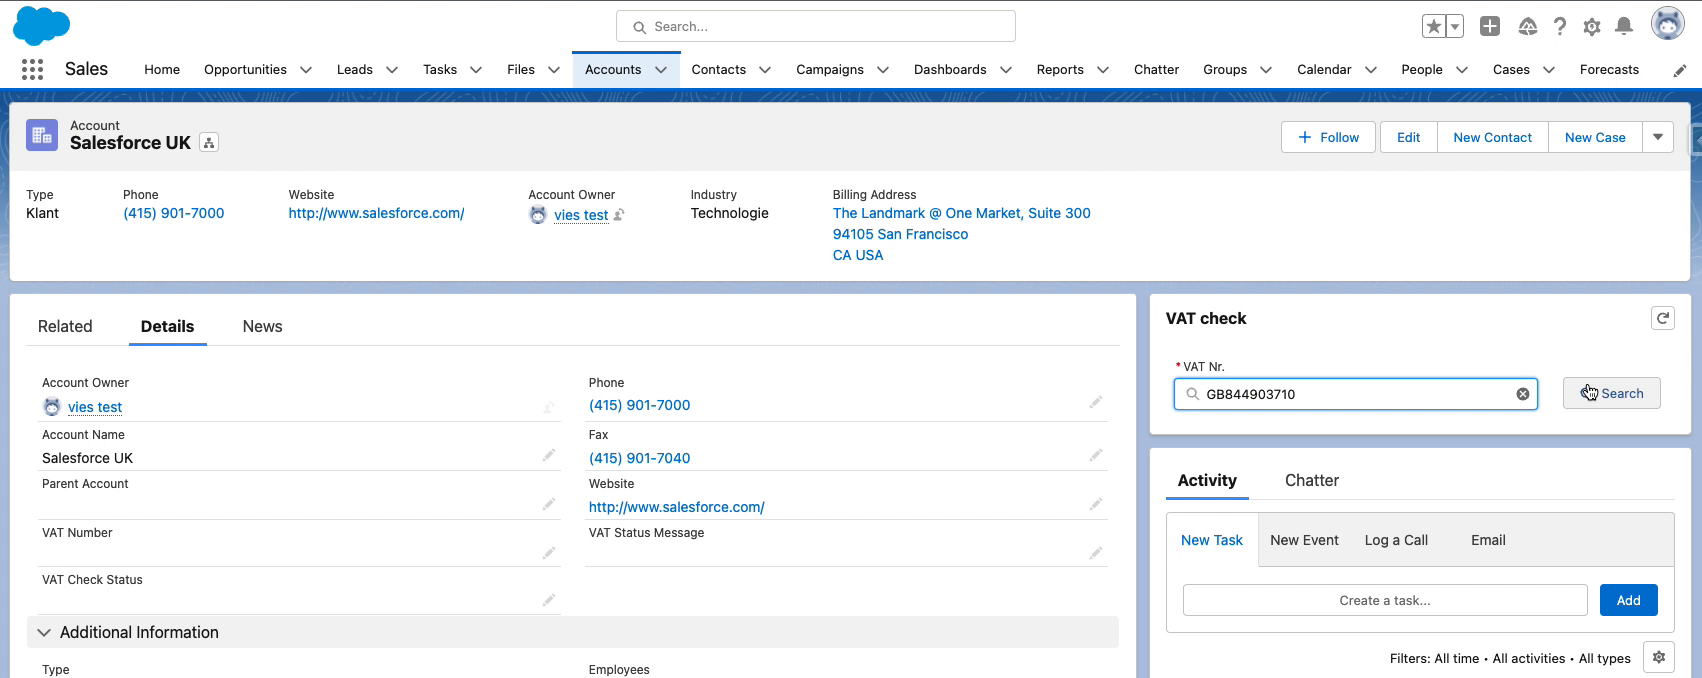Open the activity filter settings gear
This screenshot has width=1702, height=678.
[1658, 657]
